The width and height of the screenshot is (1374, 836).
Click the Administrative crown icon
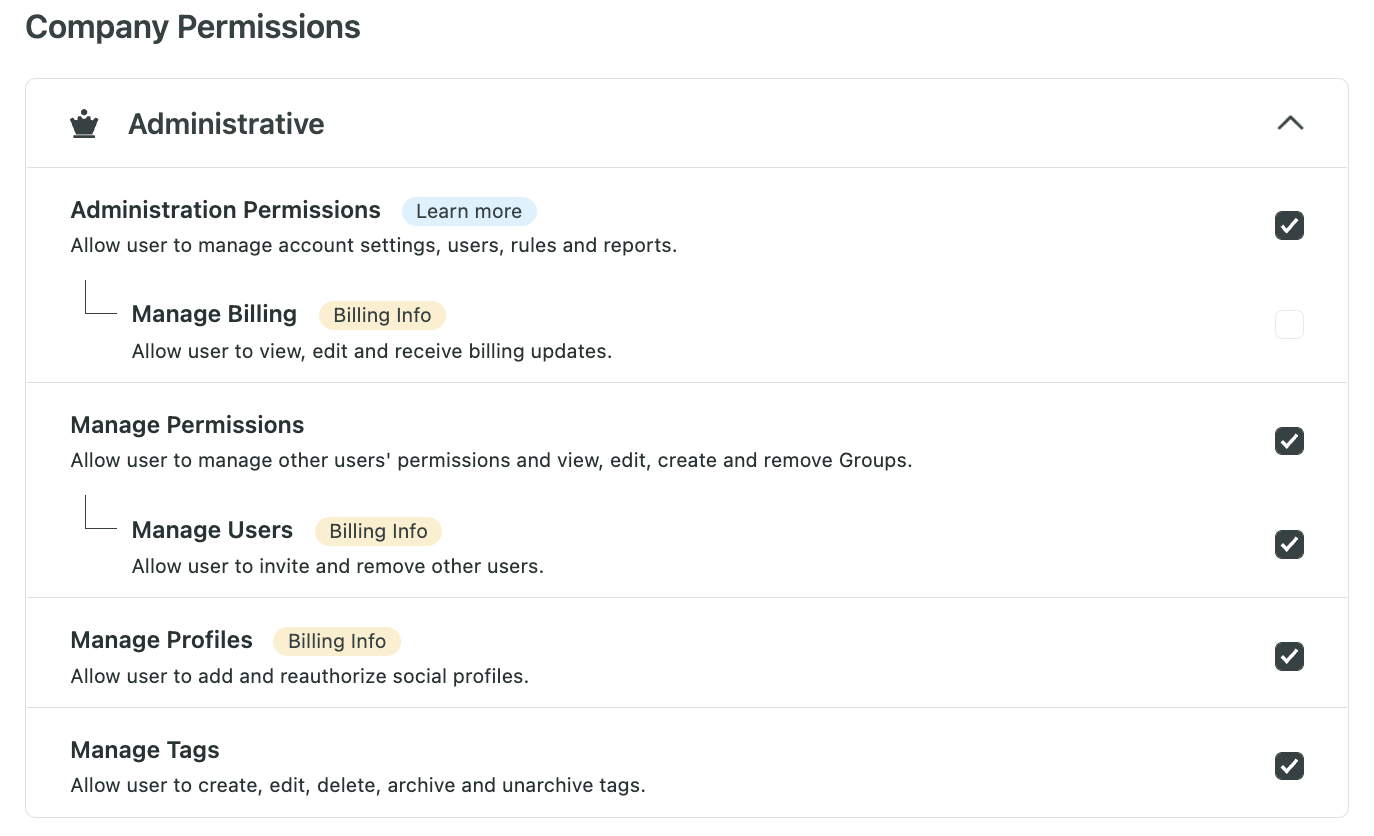(84, 125)
